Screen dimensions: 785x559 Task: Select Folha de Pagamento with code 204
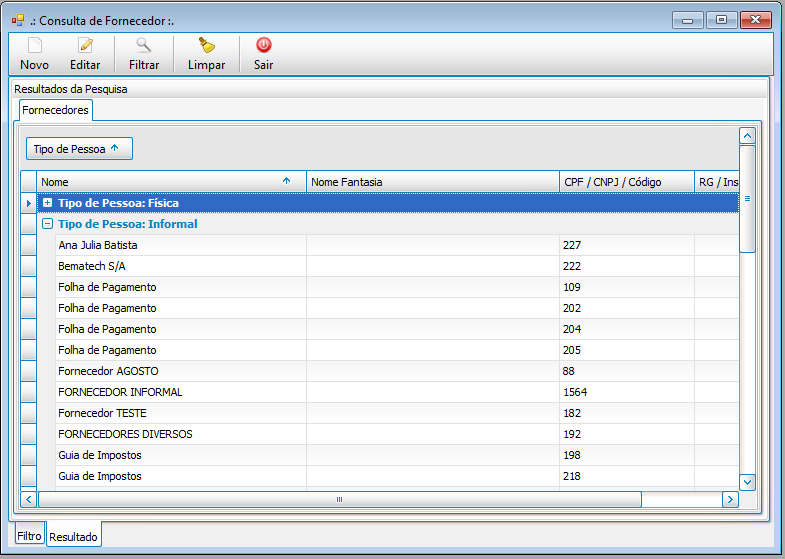[397, 329]
